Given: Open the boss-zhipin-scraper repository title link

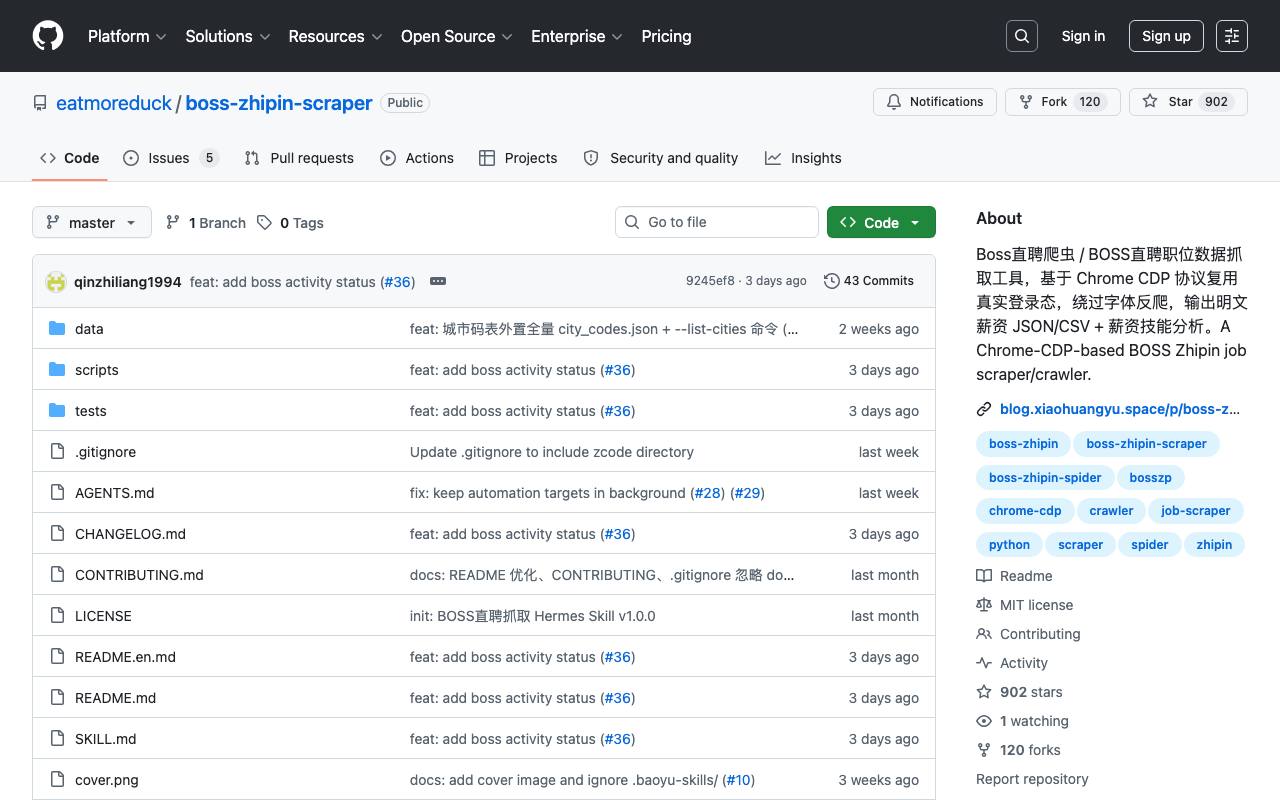Looking at the screenshot, I should [x=279, y=103].
